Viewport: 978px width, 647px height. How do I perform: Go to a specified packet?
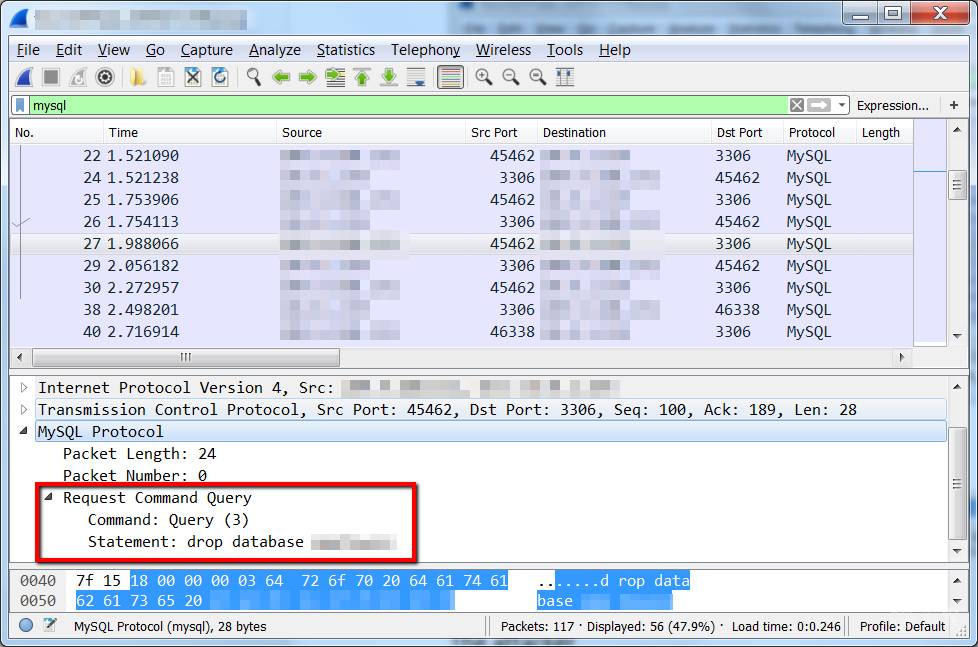[335, 77]
